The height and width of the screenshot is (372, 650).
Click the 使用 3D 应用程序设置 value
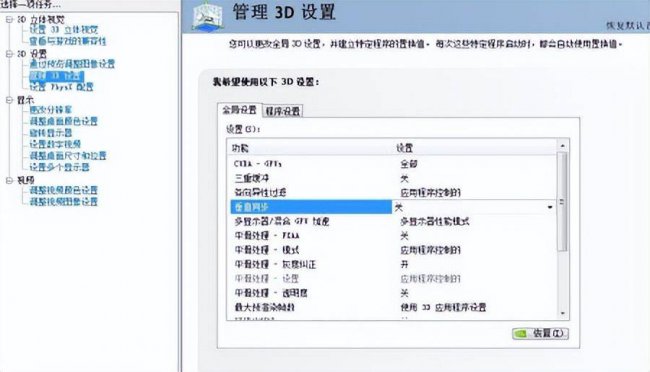pyautogui.click(x=443, y=307)
